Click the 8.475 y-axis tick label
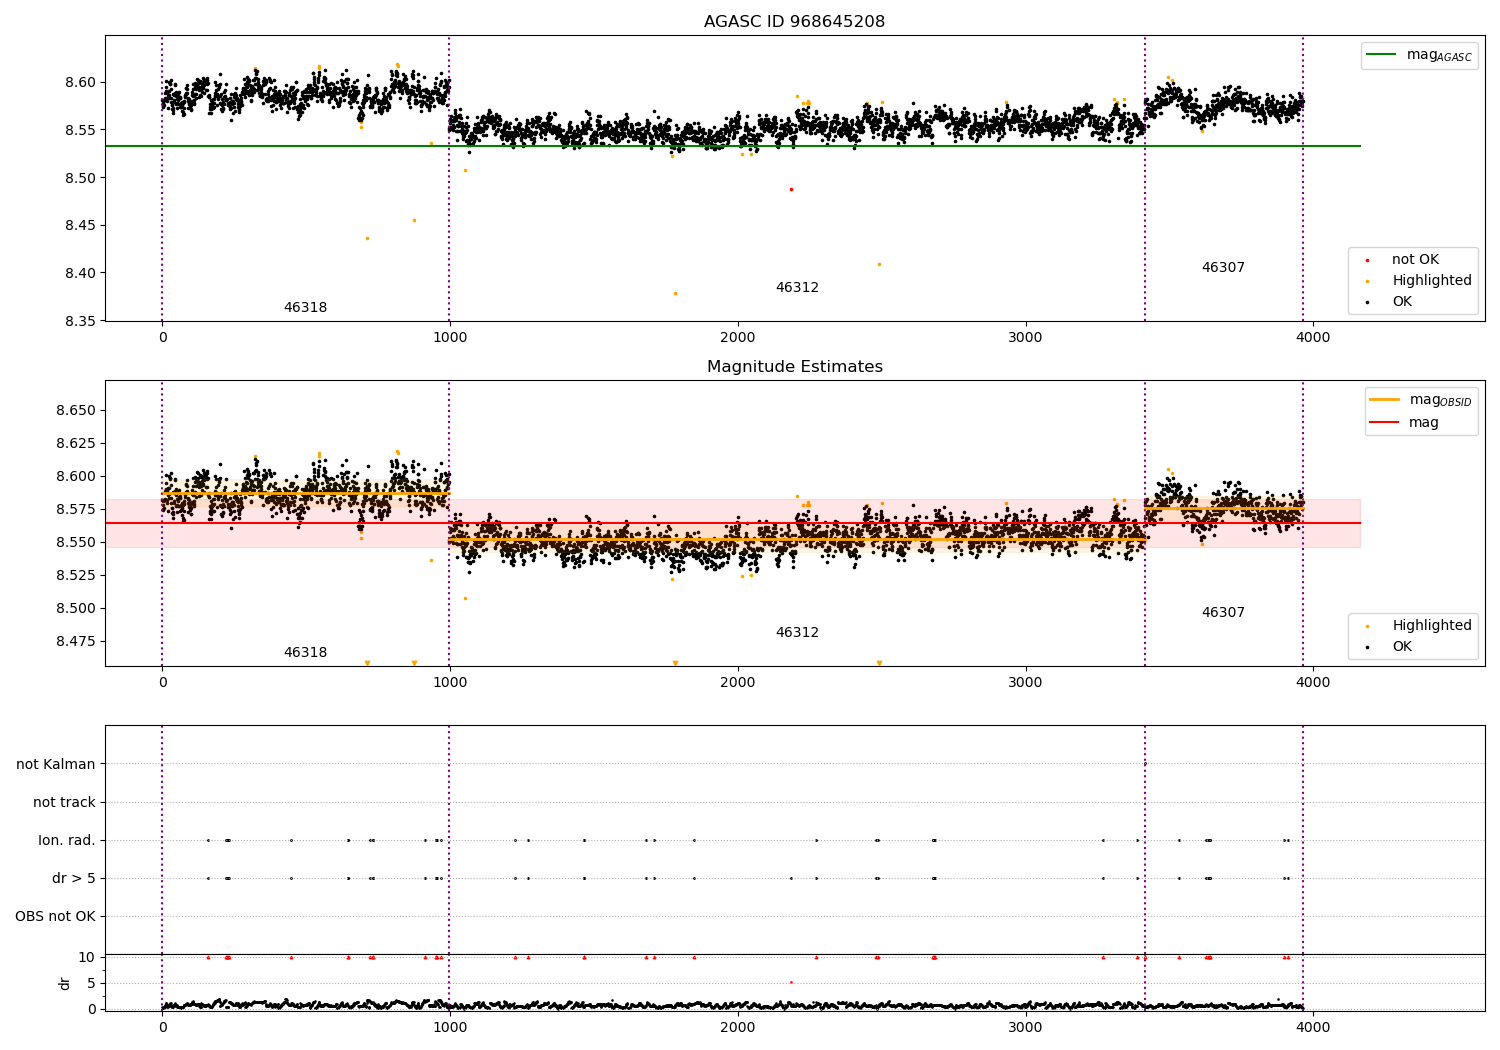The height and width of the screenshot is (1050, 1500). click(75, 642)
